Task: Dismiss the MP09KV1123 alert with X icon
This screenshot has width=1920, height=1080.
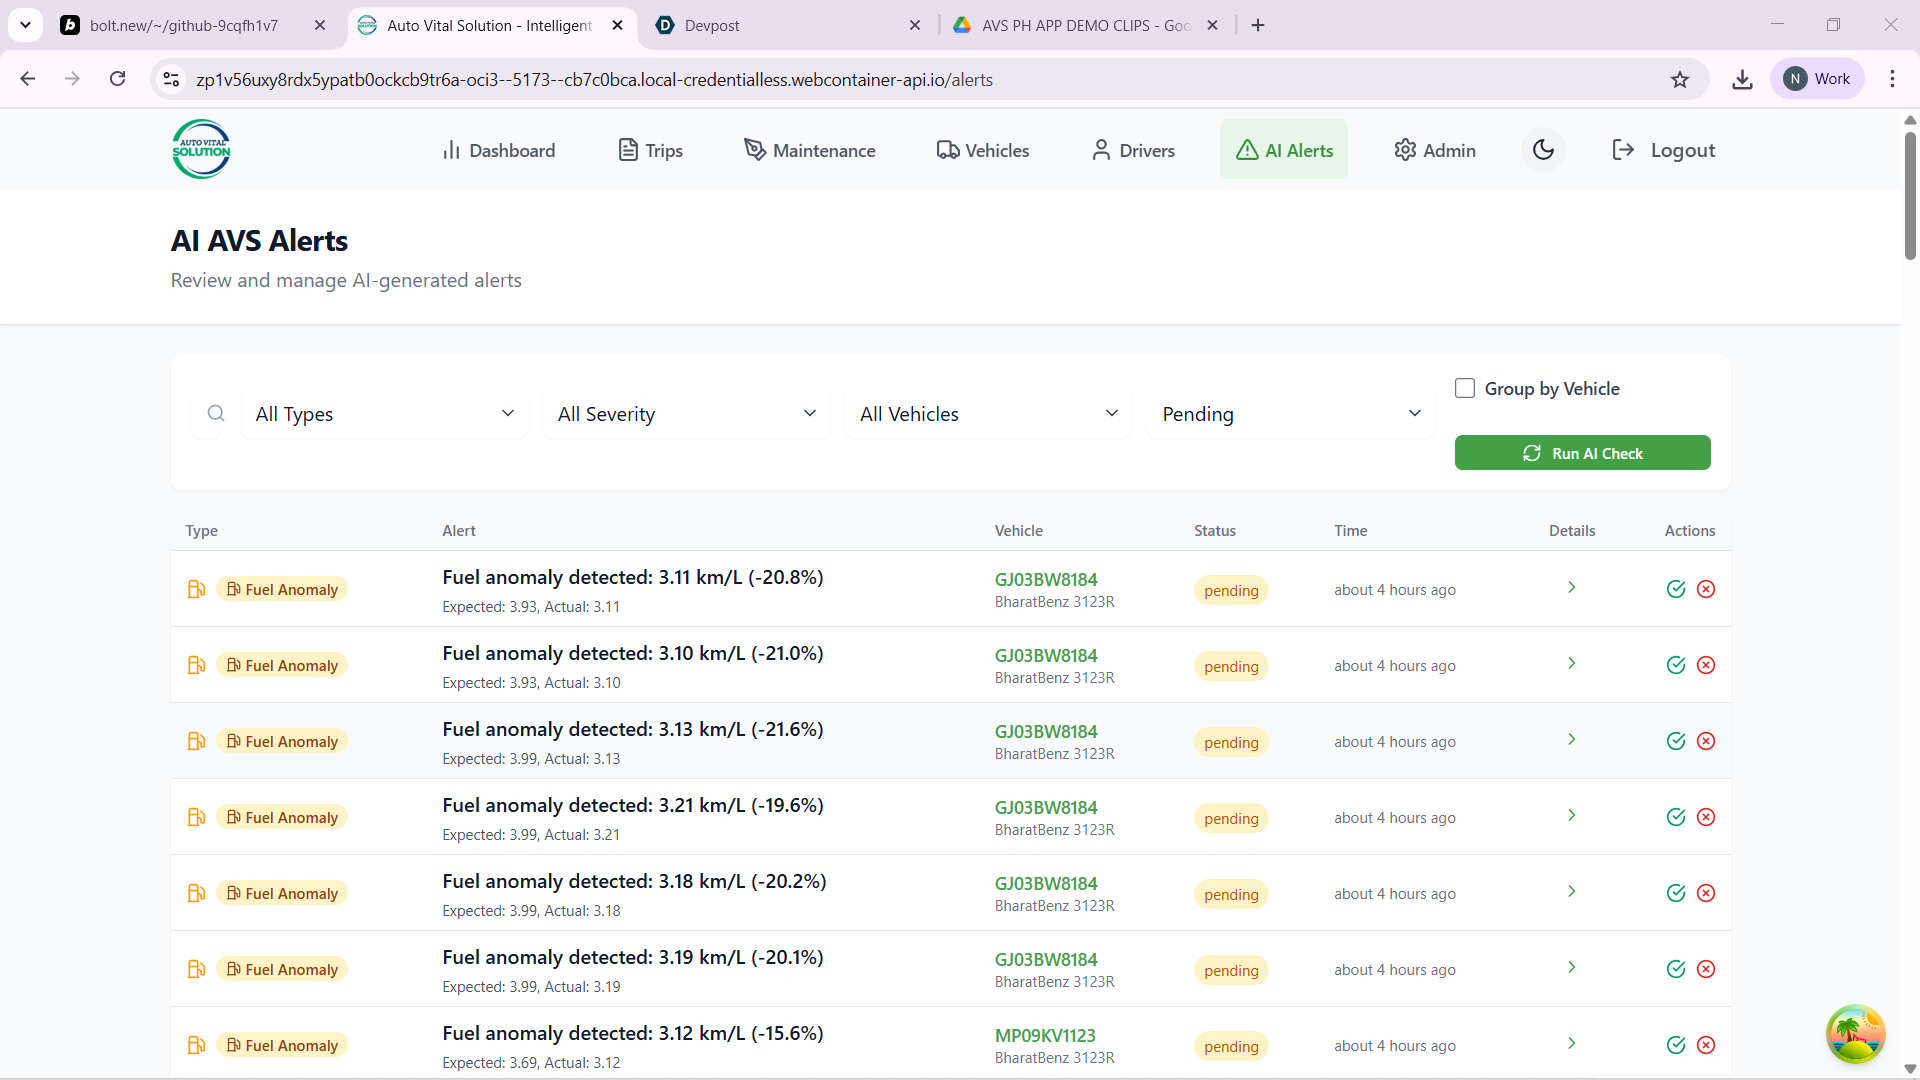Action: click(x=1706, y=1045)
